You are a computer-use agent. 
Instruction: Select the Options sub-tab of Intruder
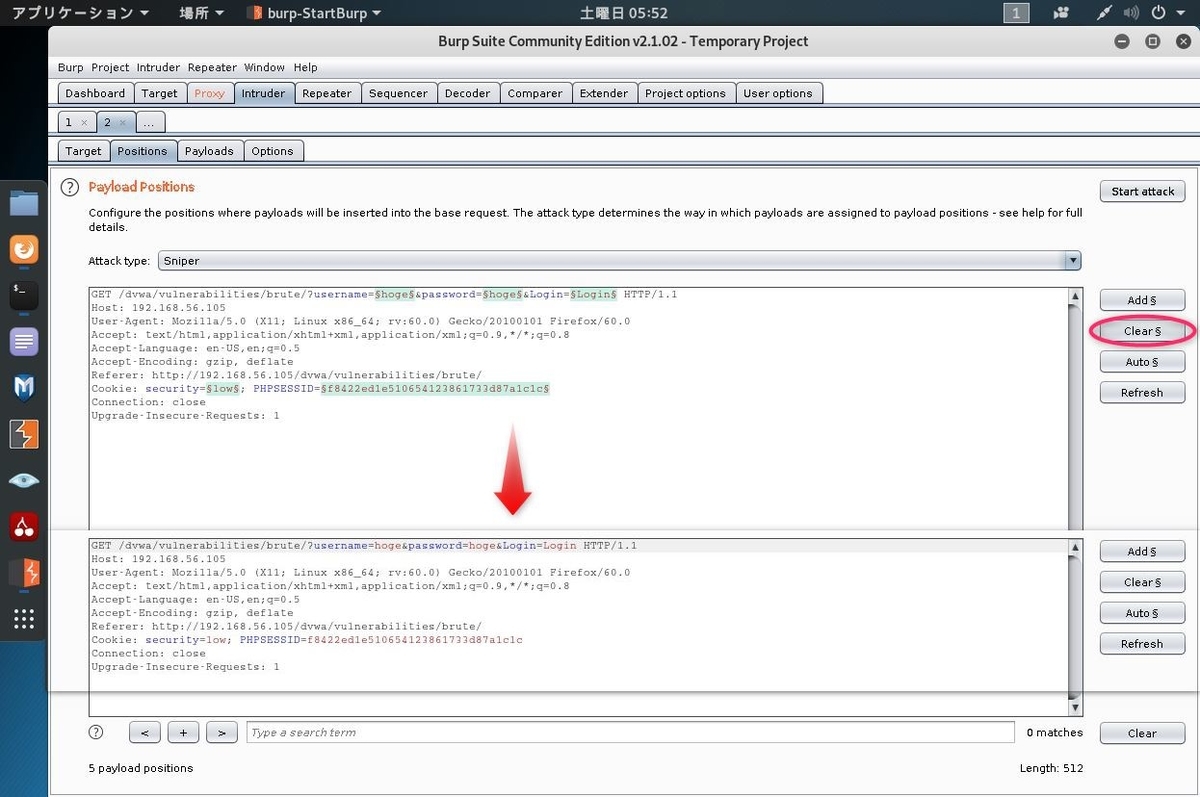(x=273, y=151)
